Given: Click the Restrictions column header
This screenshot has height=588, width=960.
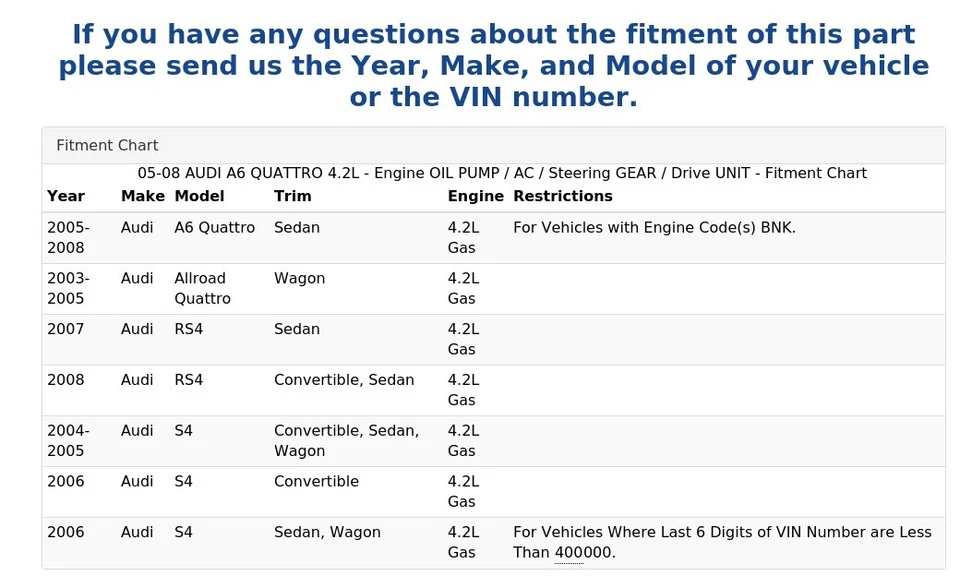Looking at the screenshot, I should (563, 196).
